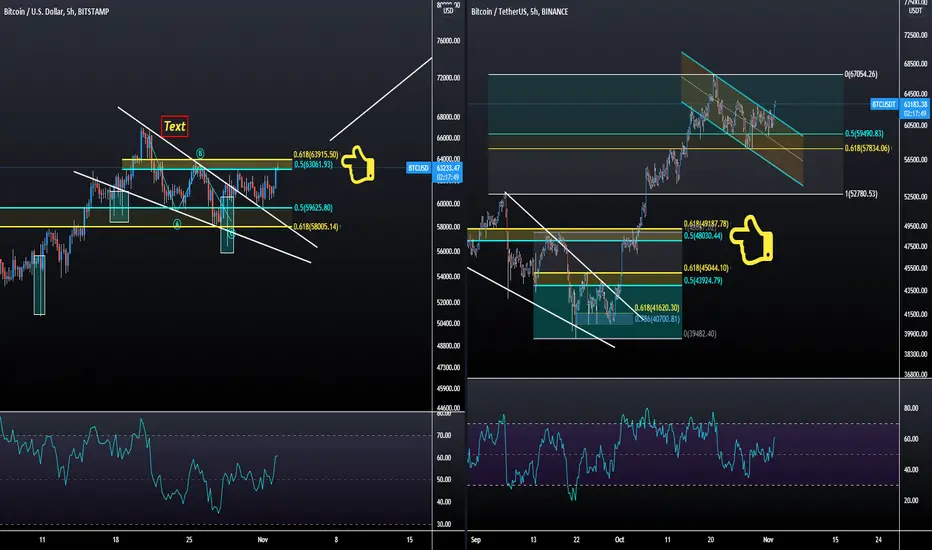Click Sep on the BINANCE time axis
The image size is (932, 550).
point(476,540)
